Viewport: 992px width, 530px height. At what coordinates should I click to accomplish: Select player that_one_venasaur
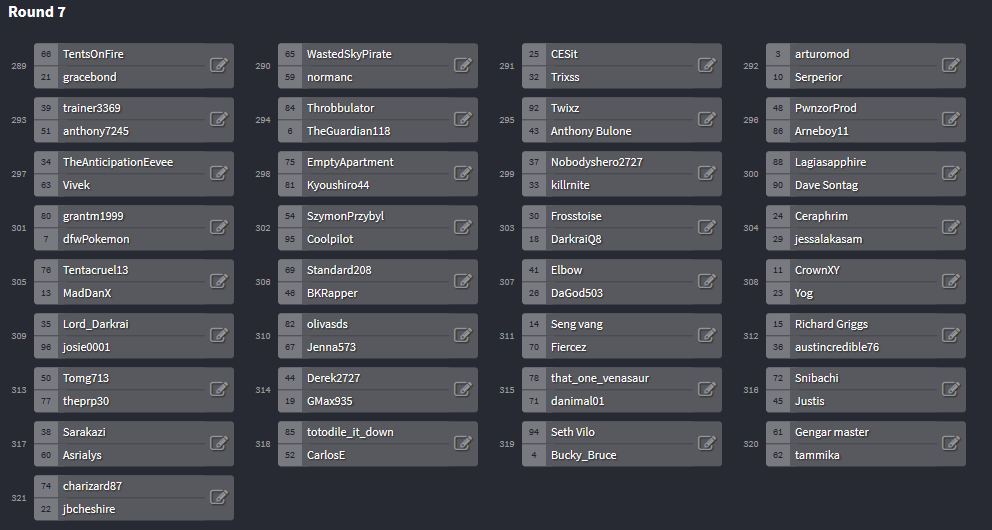coord(600,378)
